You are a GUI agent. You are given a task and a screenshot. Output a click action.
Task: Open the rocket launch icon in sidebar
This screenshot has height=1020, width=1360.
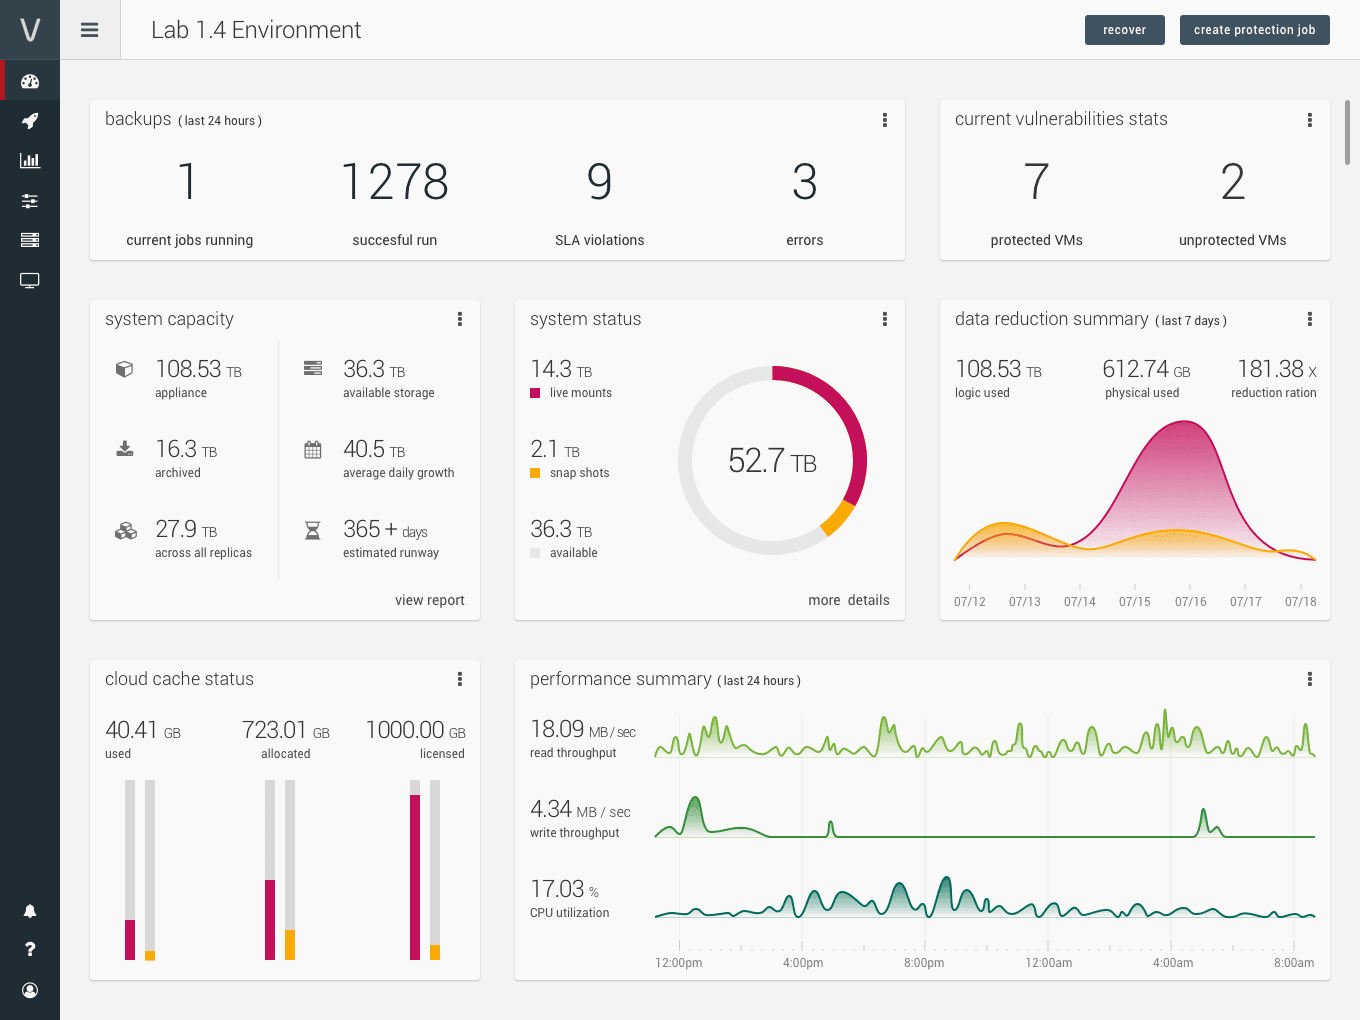pos(30,121)
